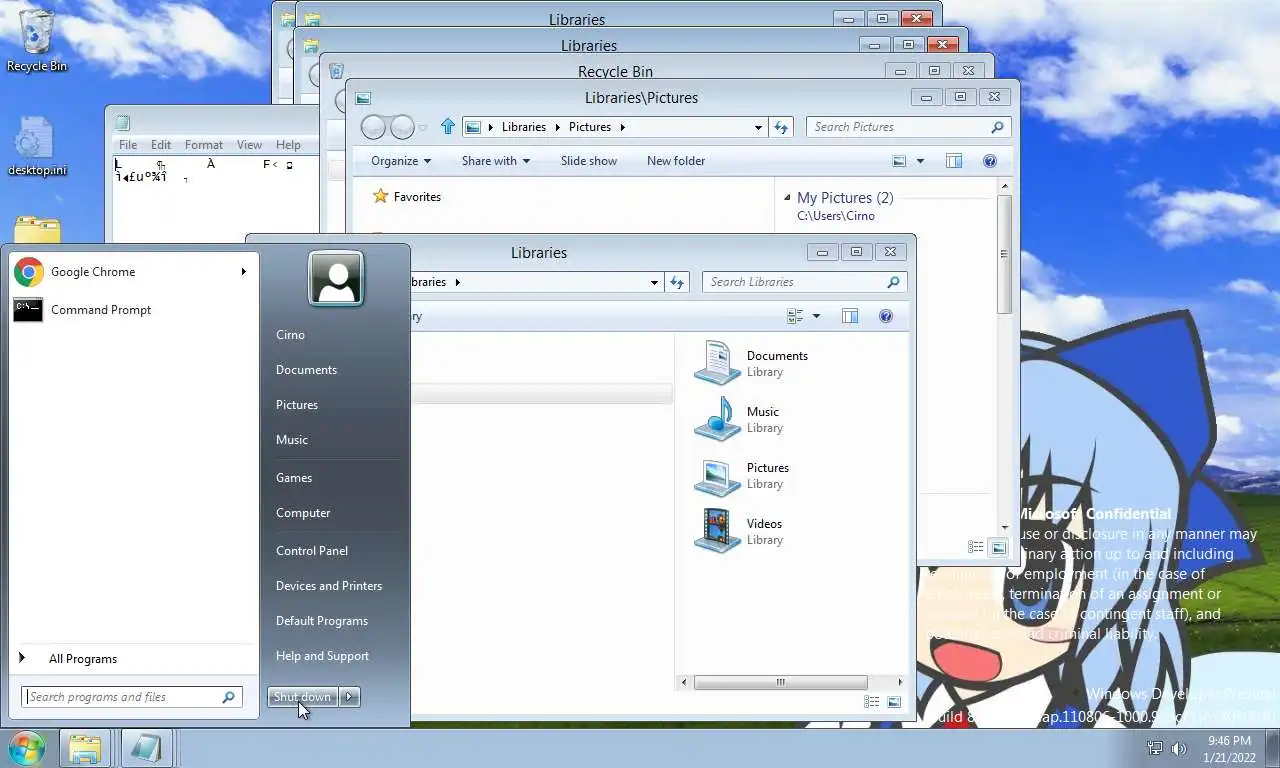Click the Shut down button
The width and height of the screenshot is (1280, 768).
(302, 697)
